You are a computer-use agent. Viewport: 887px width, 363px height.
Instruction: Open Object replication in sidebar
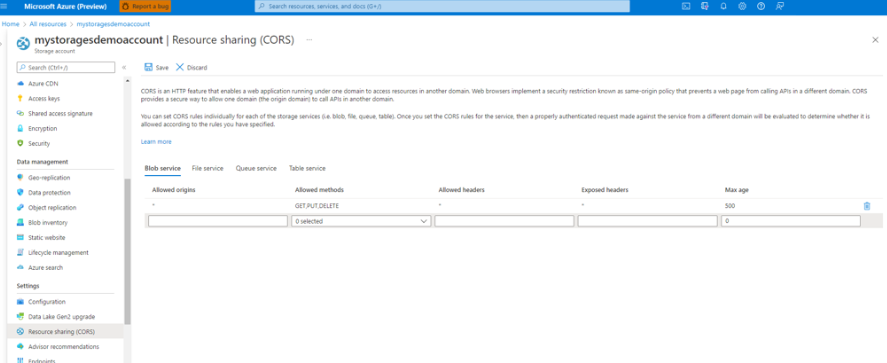coord(51,208)
